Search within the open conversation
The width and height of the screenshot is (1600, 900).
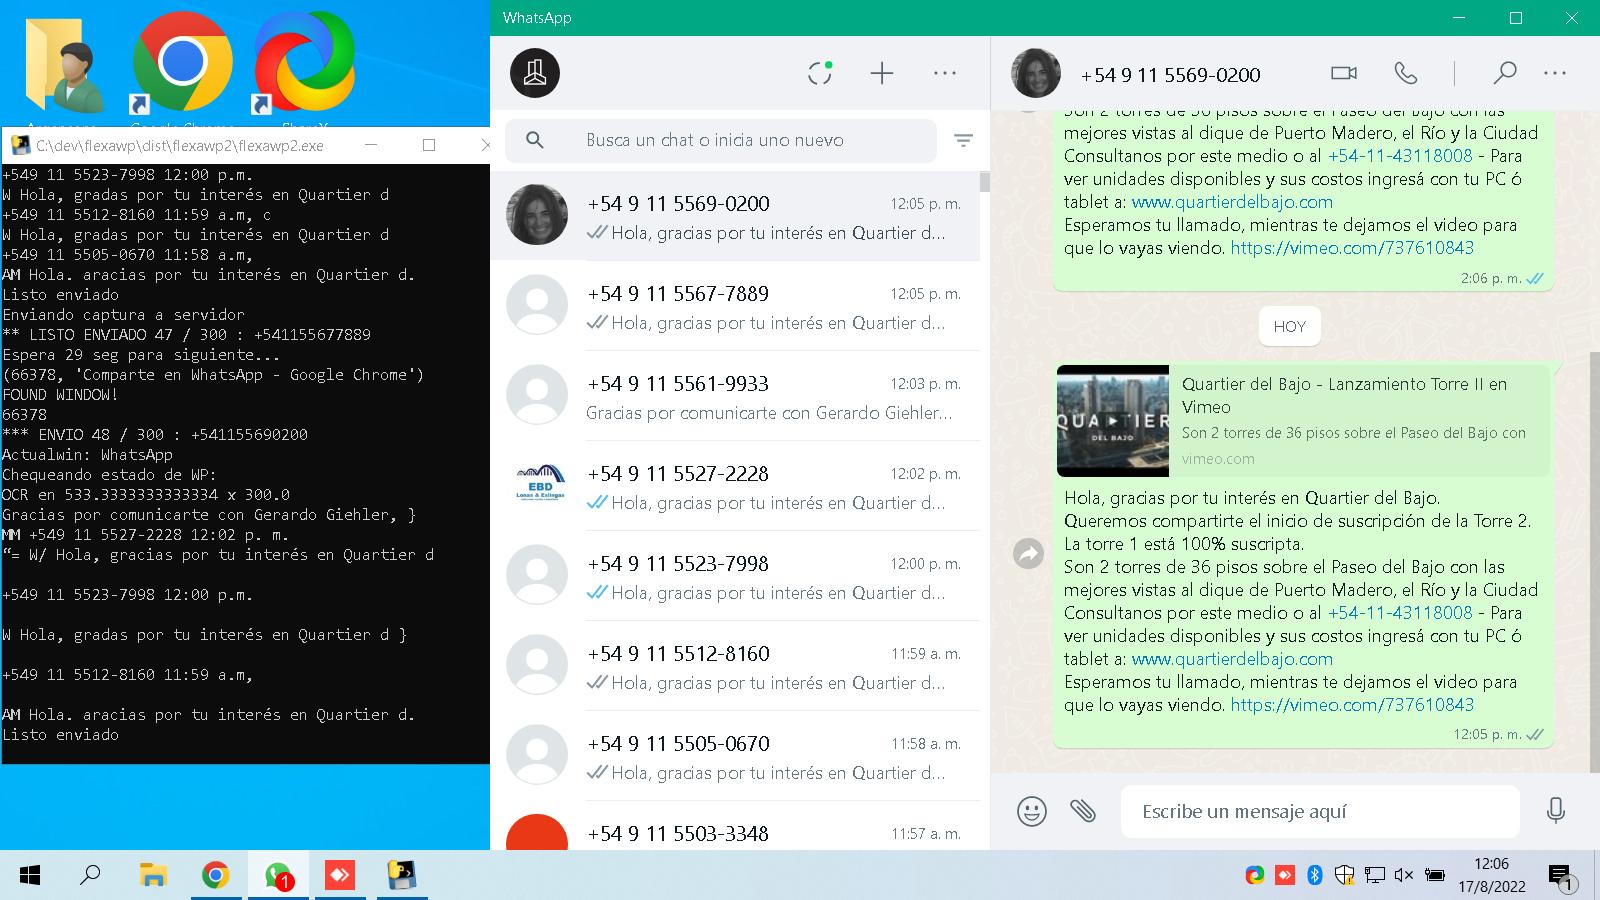[1505, 73]
